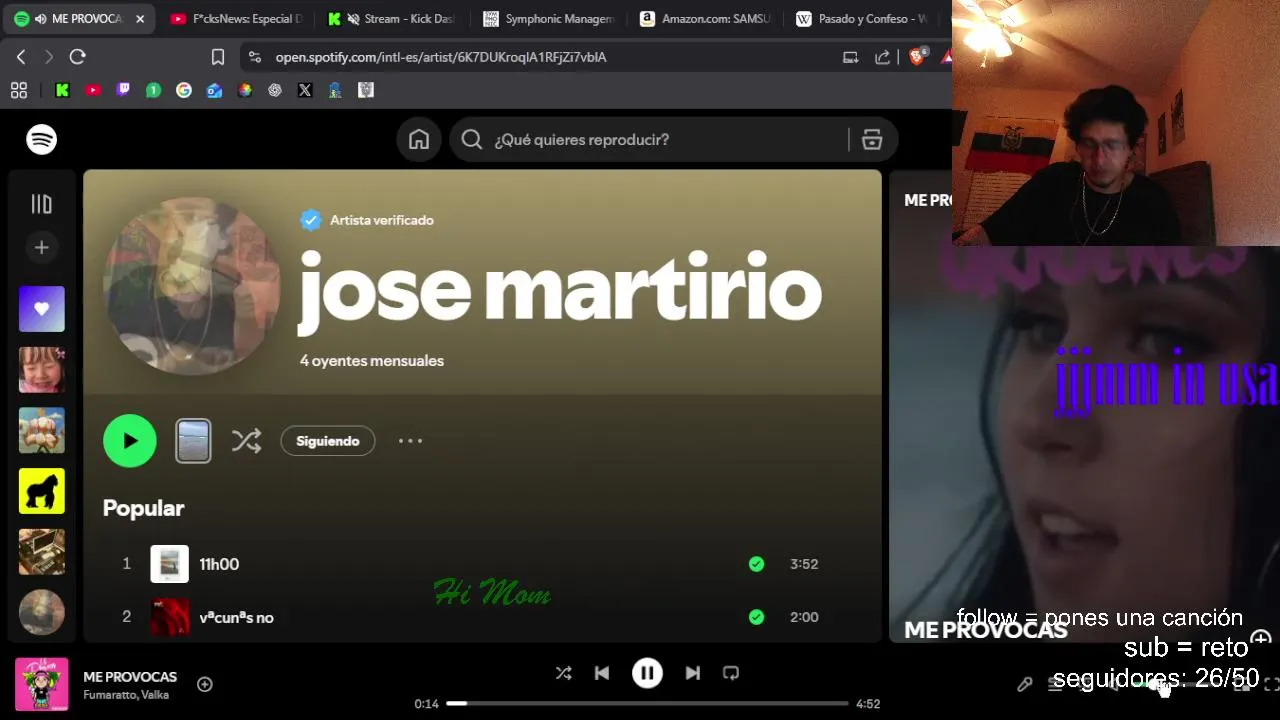This screenshot has height=720, width=1280.
Task: Open the cast/install app icon in address bar
Action: click(851, 57)
